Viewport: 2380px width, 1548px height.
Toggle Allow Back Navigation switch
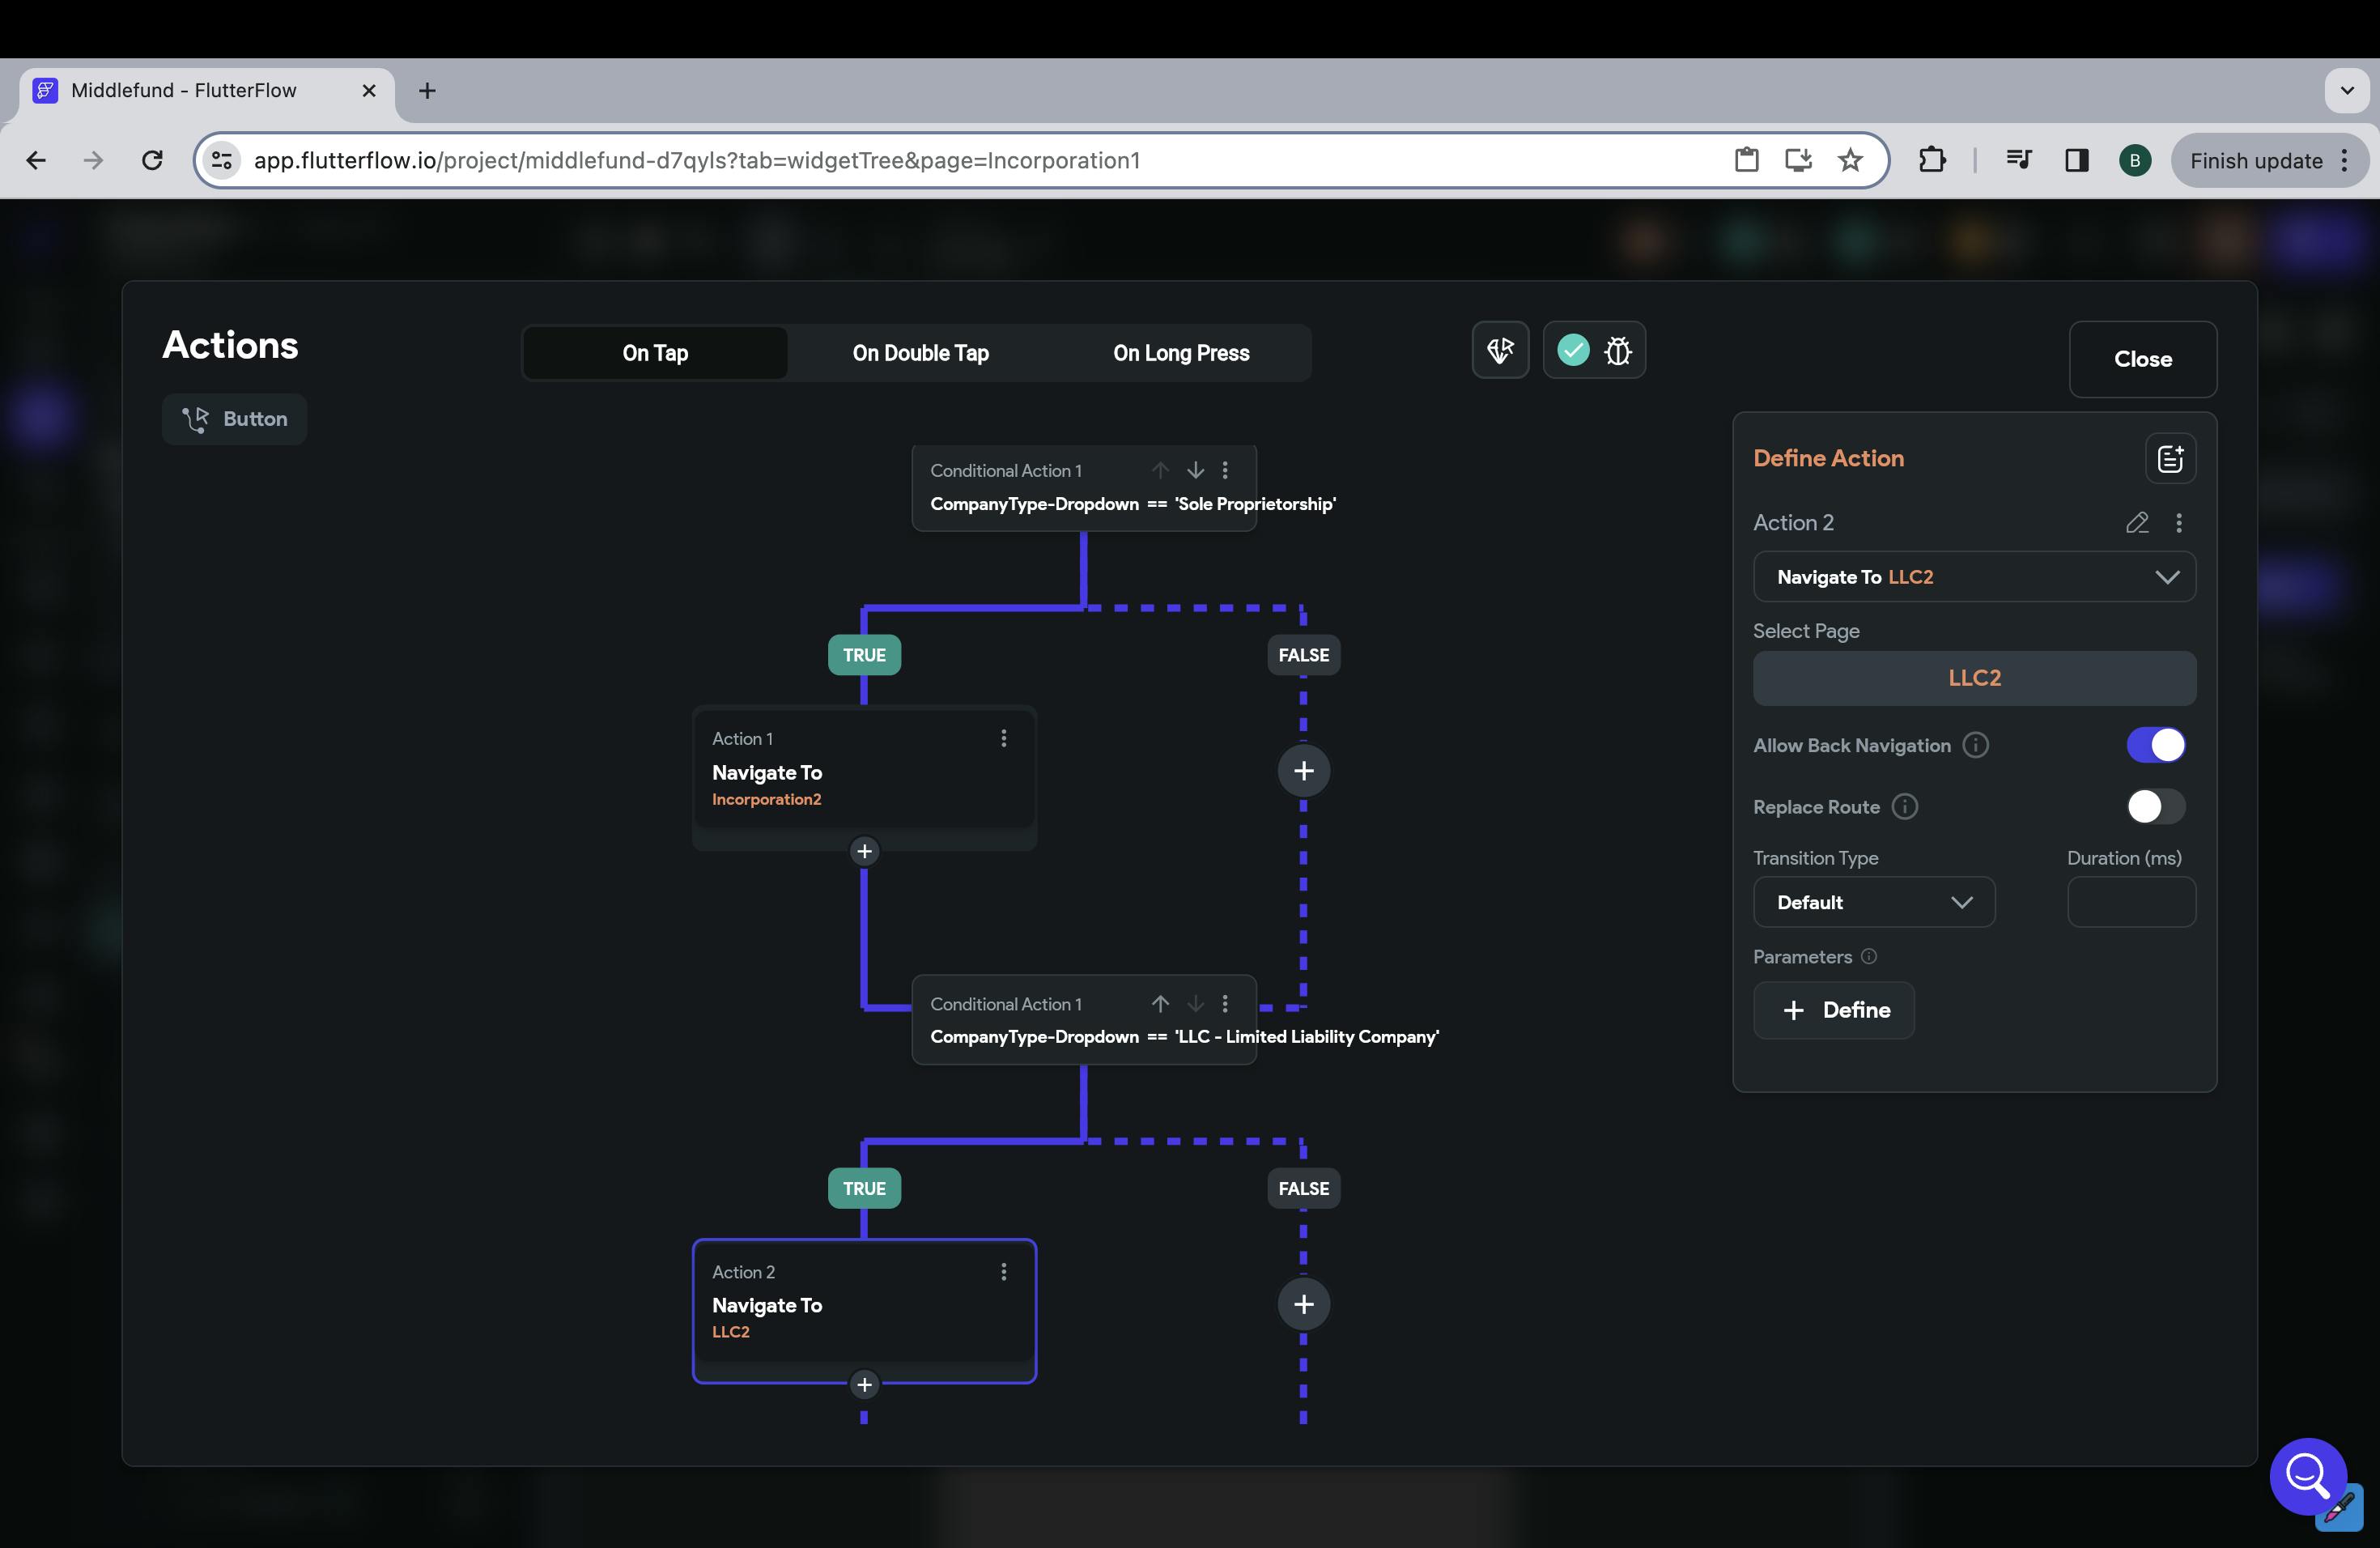pyautogui.click(x=2156, y=745)
